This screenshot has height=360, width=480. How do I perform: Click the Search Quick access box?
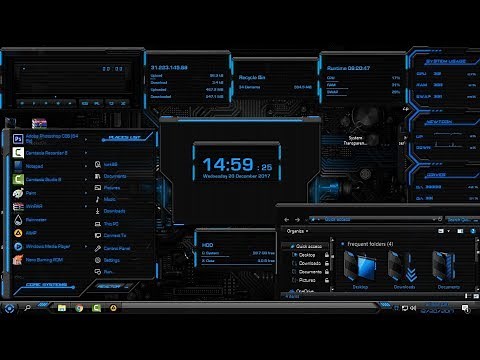coord(462,220)
